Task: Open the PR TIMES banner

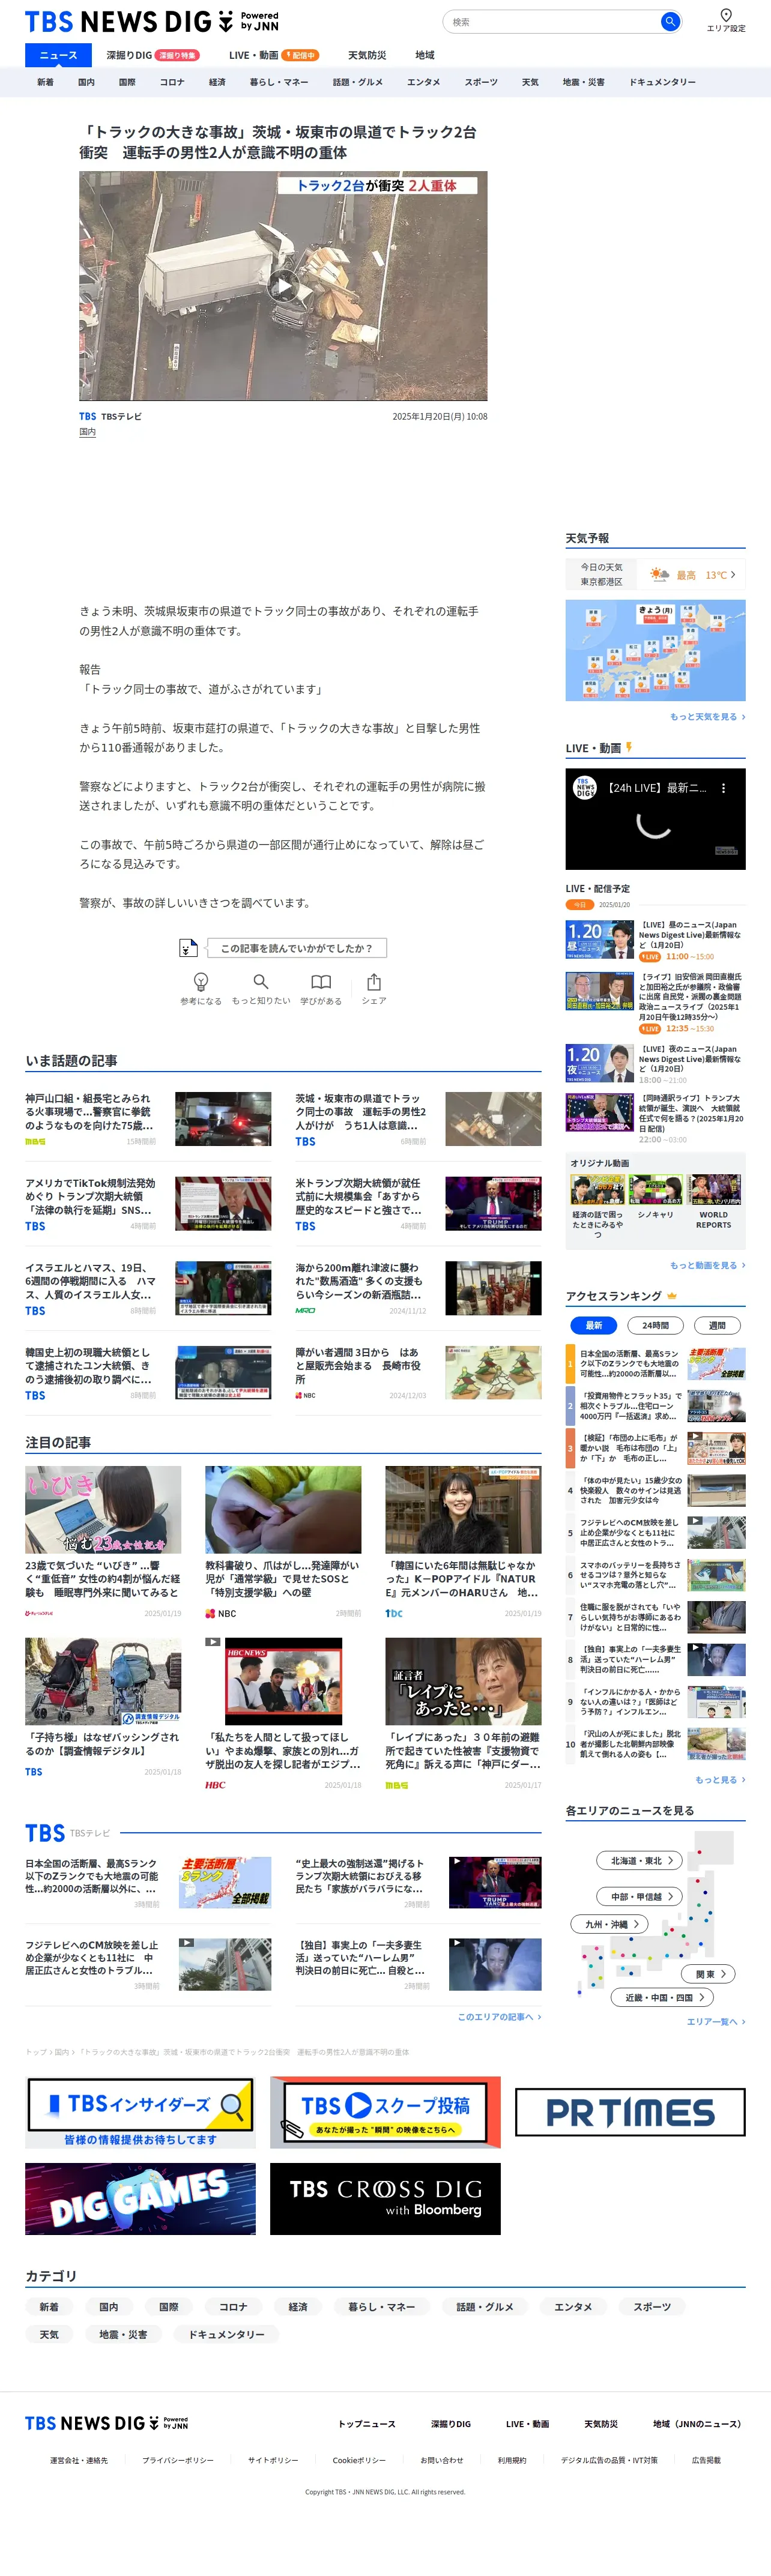Action: pyautogui.click(x=630, y=2112)
